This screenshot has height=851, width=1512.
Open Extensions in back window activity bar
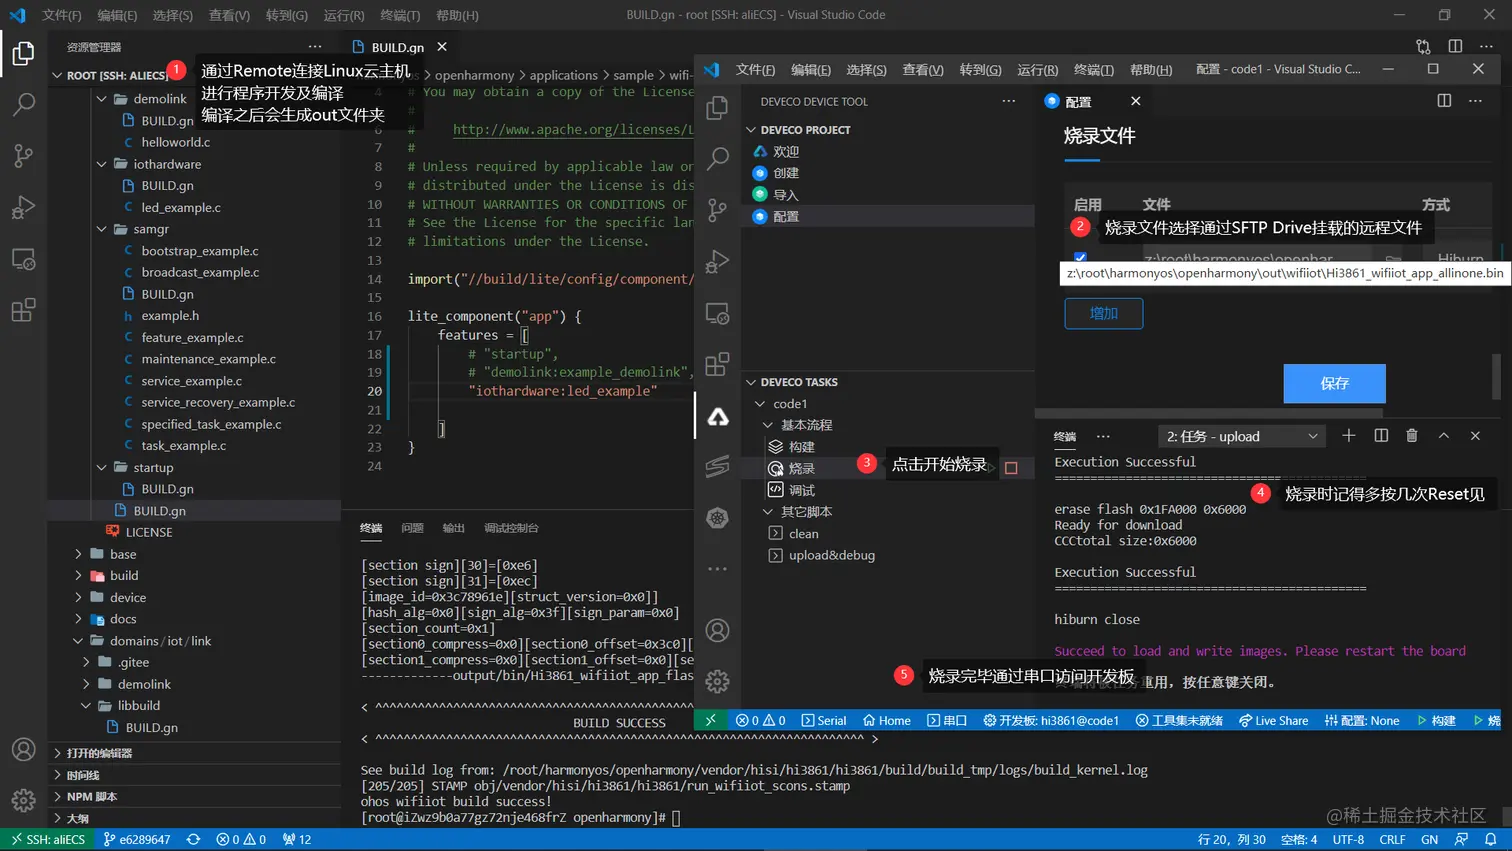tap(23, 310)
